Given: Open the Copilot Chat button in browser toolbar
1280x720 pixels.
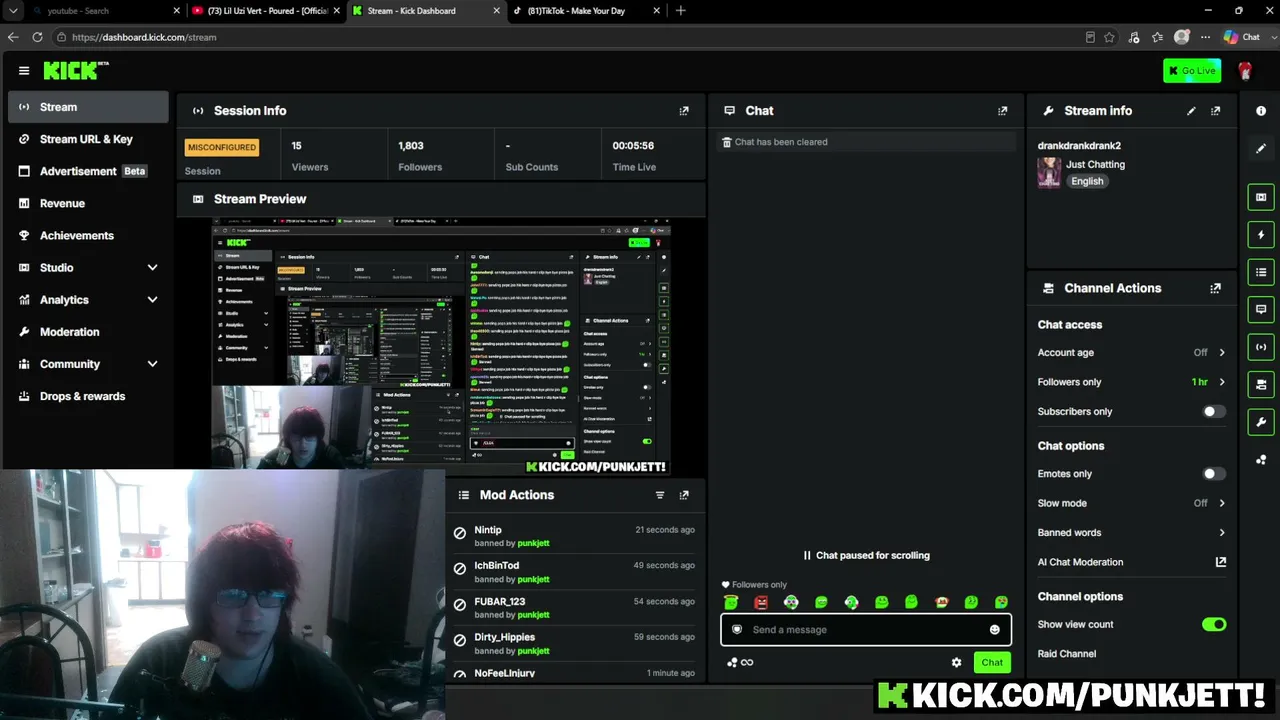Looking at the screenshot, I should coord(1242,37).
